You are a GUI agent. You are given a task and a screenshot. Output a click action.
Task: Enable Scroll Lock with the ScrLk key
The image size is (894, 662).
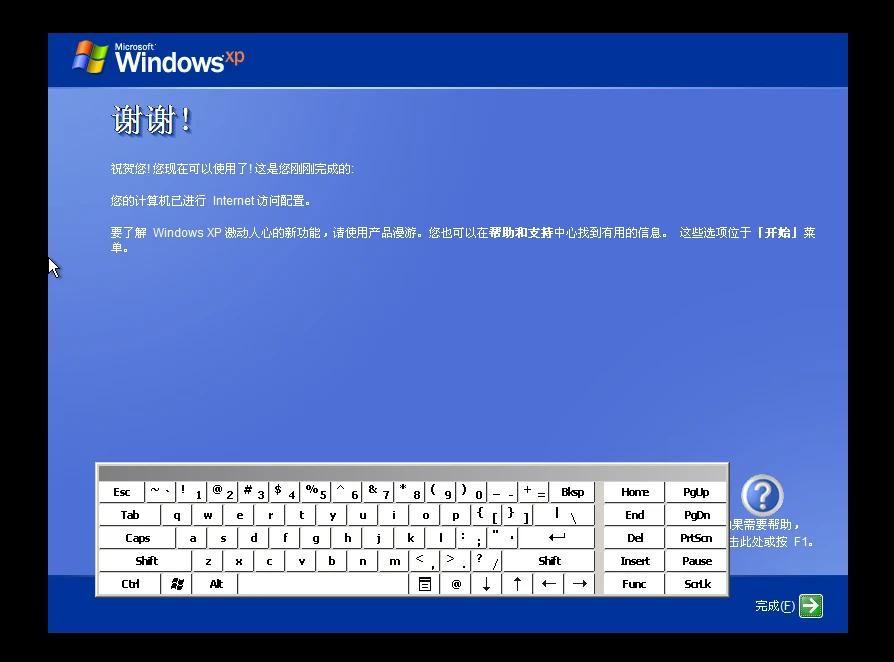[695, 583]
